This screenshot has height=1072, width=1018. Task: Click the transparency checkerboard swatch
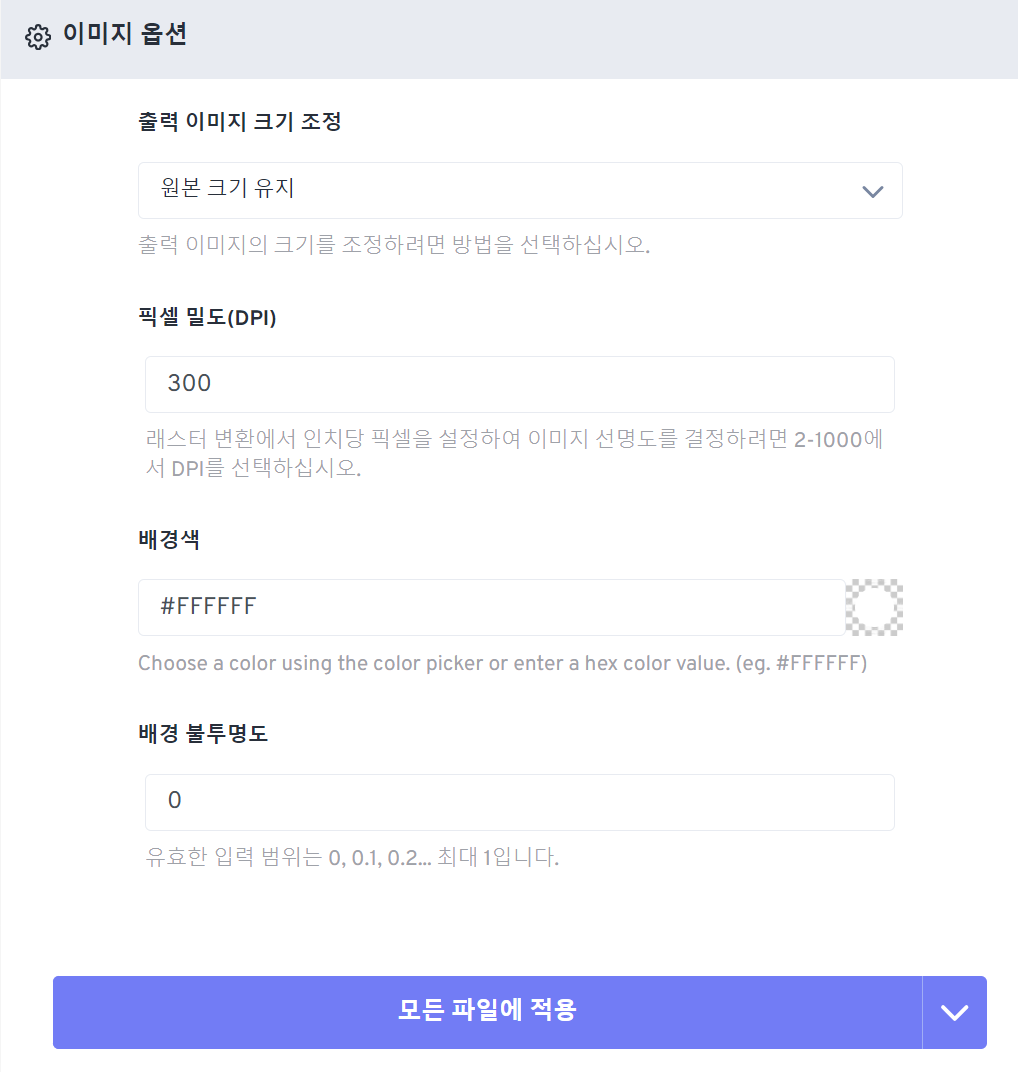(x=872, y=607)
